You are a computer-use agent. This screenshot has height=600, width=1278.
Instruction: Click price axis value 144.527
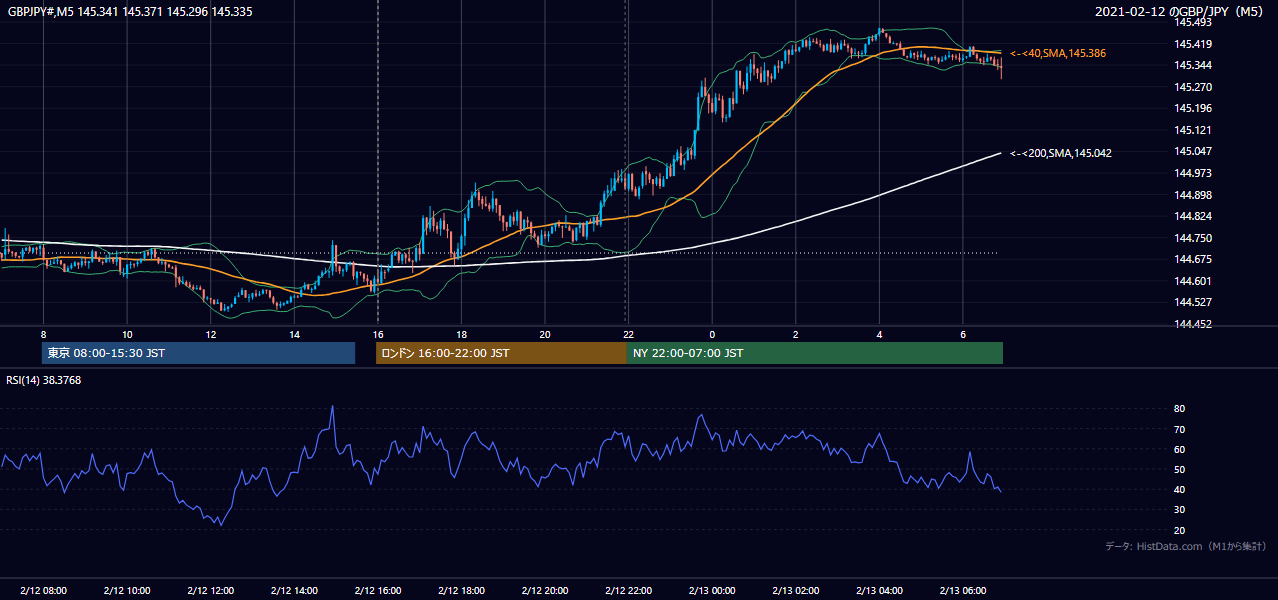pyautogui.click(x=1193, y=302)
